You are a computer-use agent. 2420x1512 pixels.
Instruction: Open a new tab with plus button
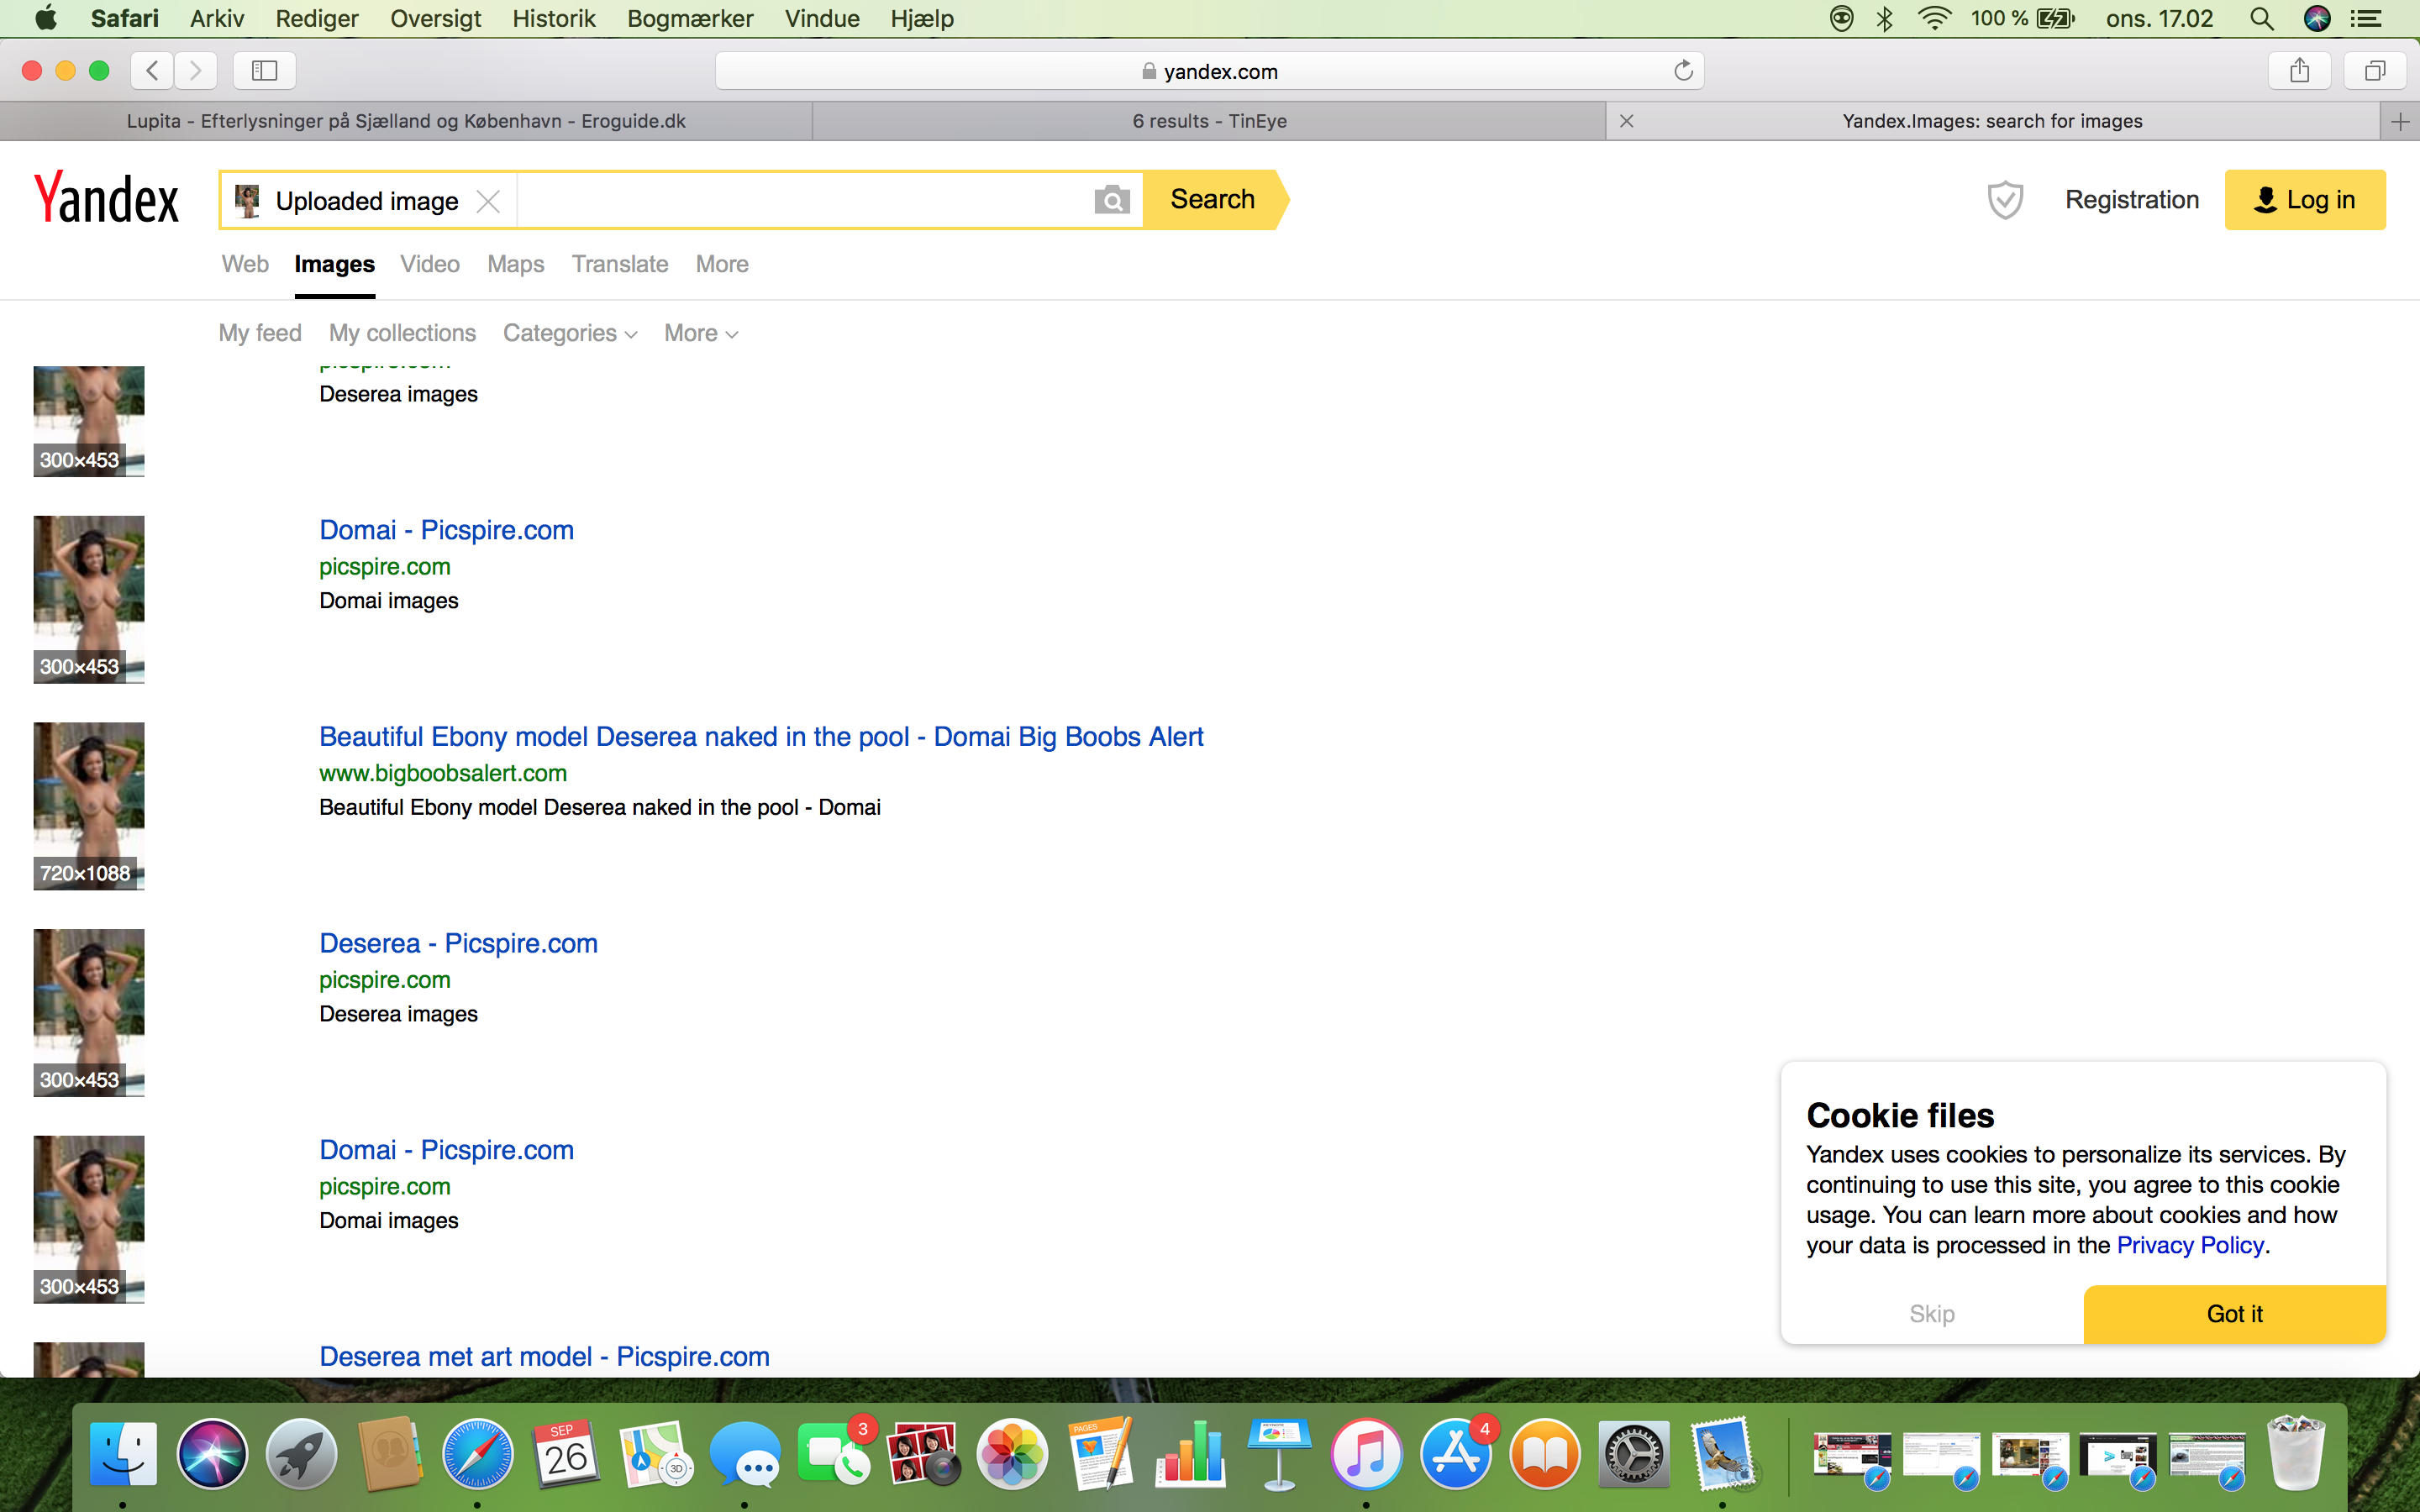tap(2400, 121)
